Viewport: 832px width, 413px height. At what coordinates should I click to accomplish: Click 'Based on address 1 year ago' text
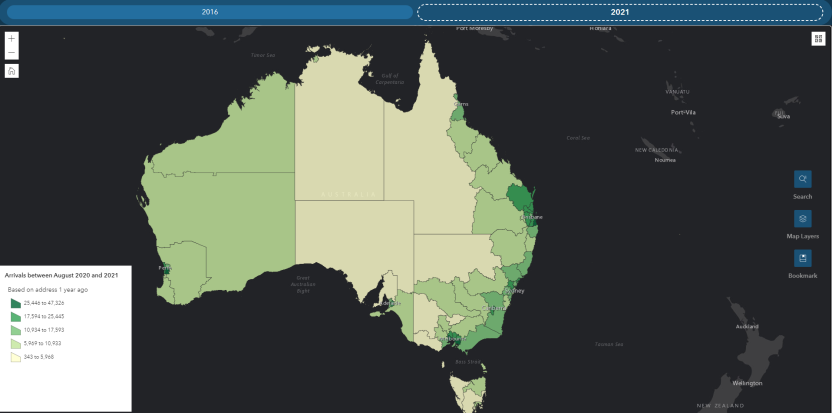(x=48, y=290)
